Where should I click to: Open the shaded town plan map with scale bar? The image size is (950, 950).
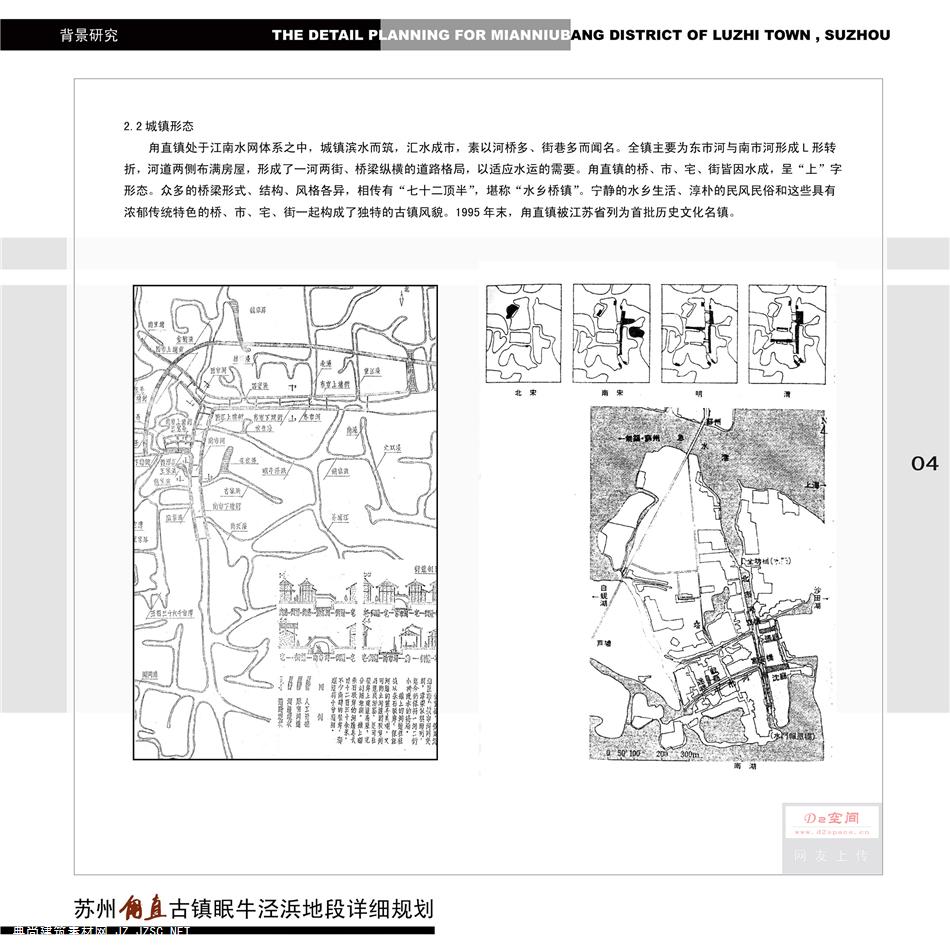click(708, 584)
